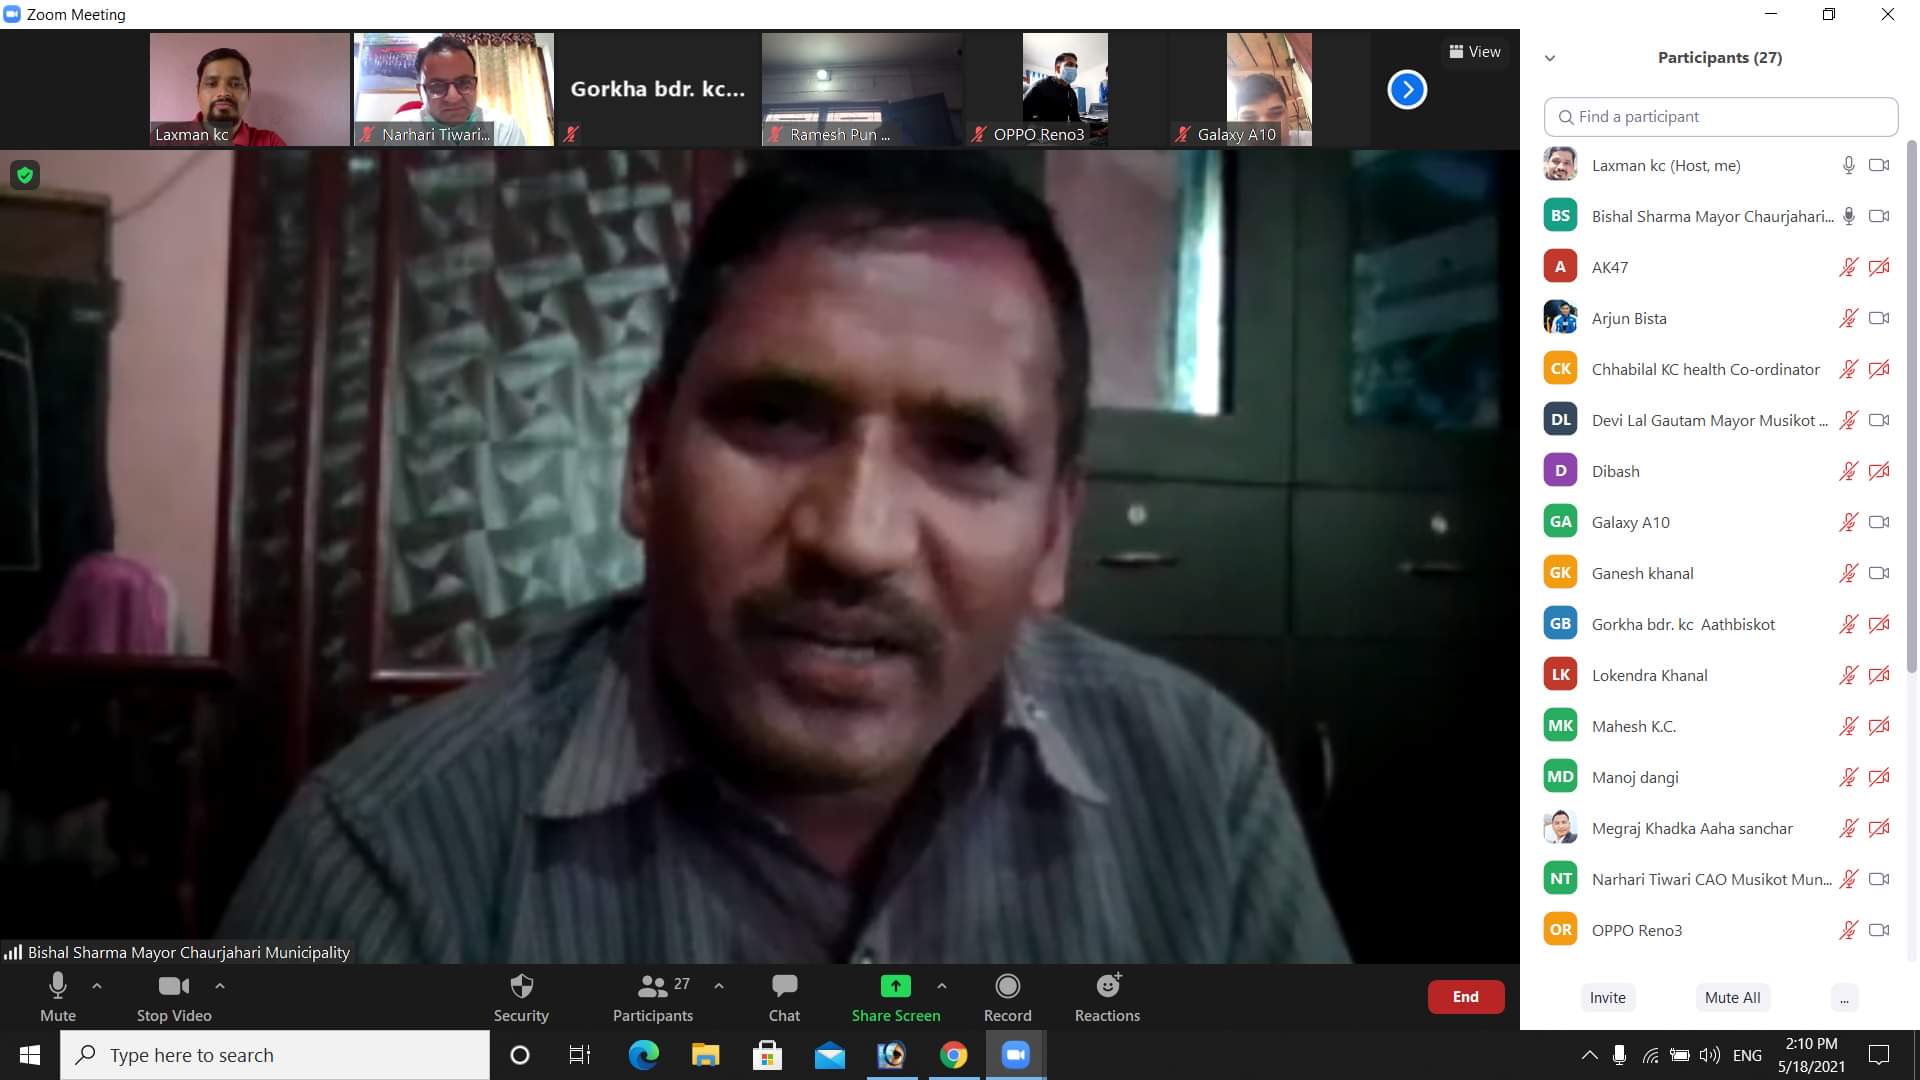
Task: Expand video options arrow beside Stop Video
Action: (x=220, y=986)
